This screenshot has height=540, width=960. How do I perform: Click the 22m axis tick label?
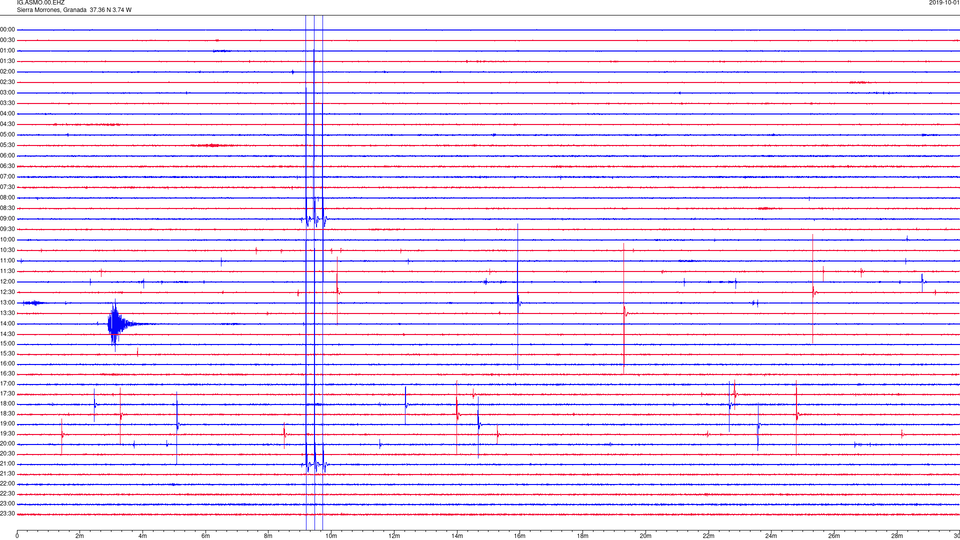(708, 536)
